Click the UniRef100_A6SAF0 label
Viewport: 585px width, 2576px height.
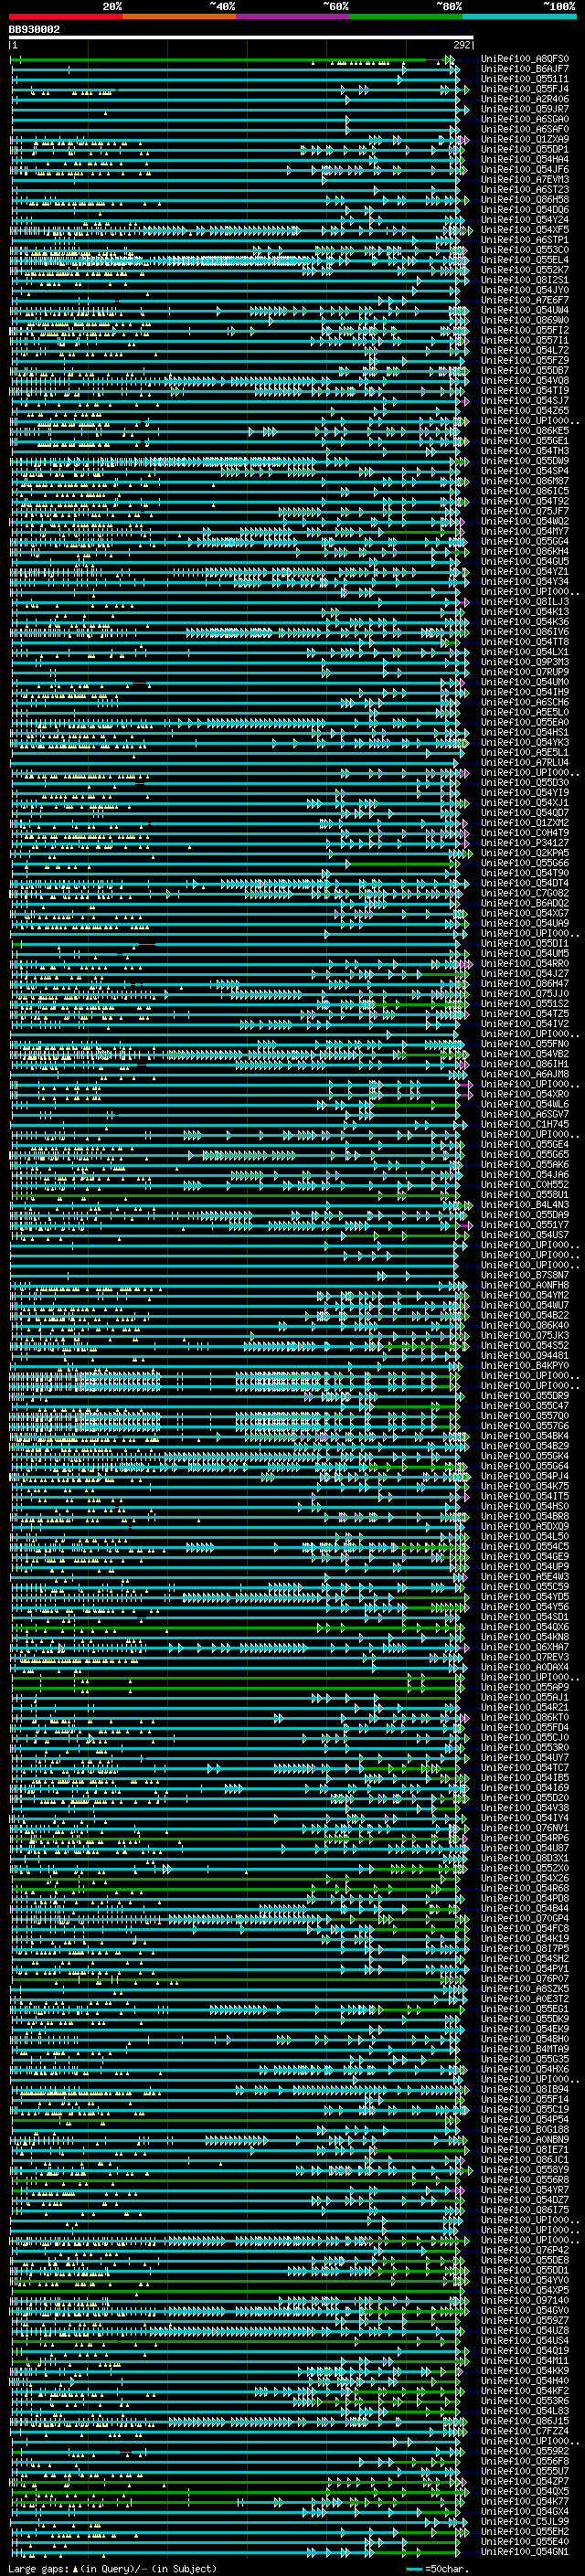point(525,129)
